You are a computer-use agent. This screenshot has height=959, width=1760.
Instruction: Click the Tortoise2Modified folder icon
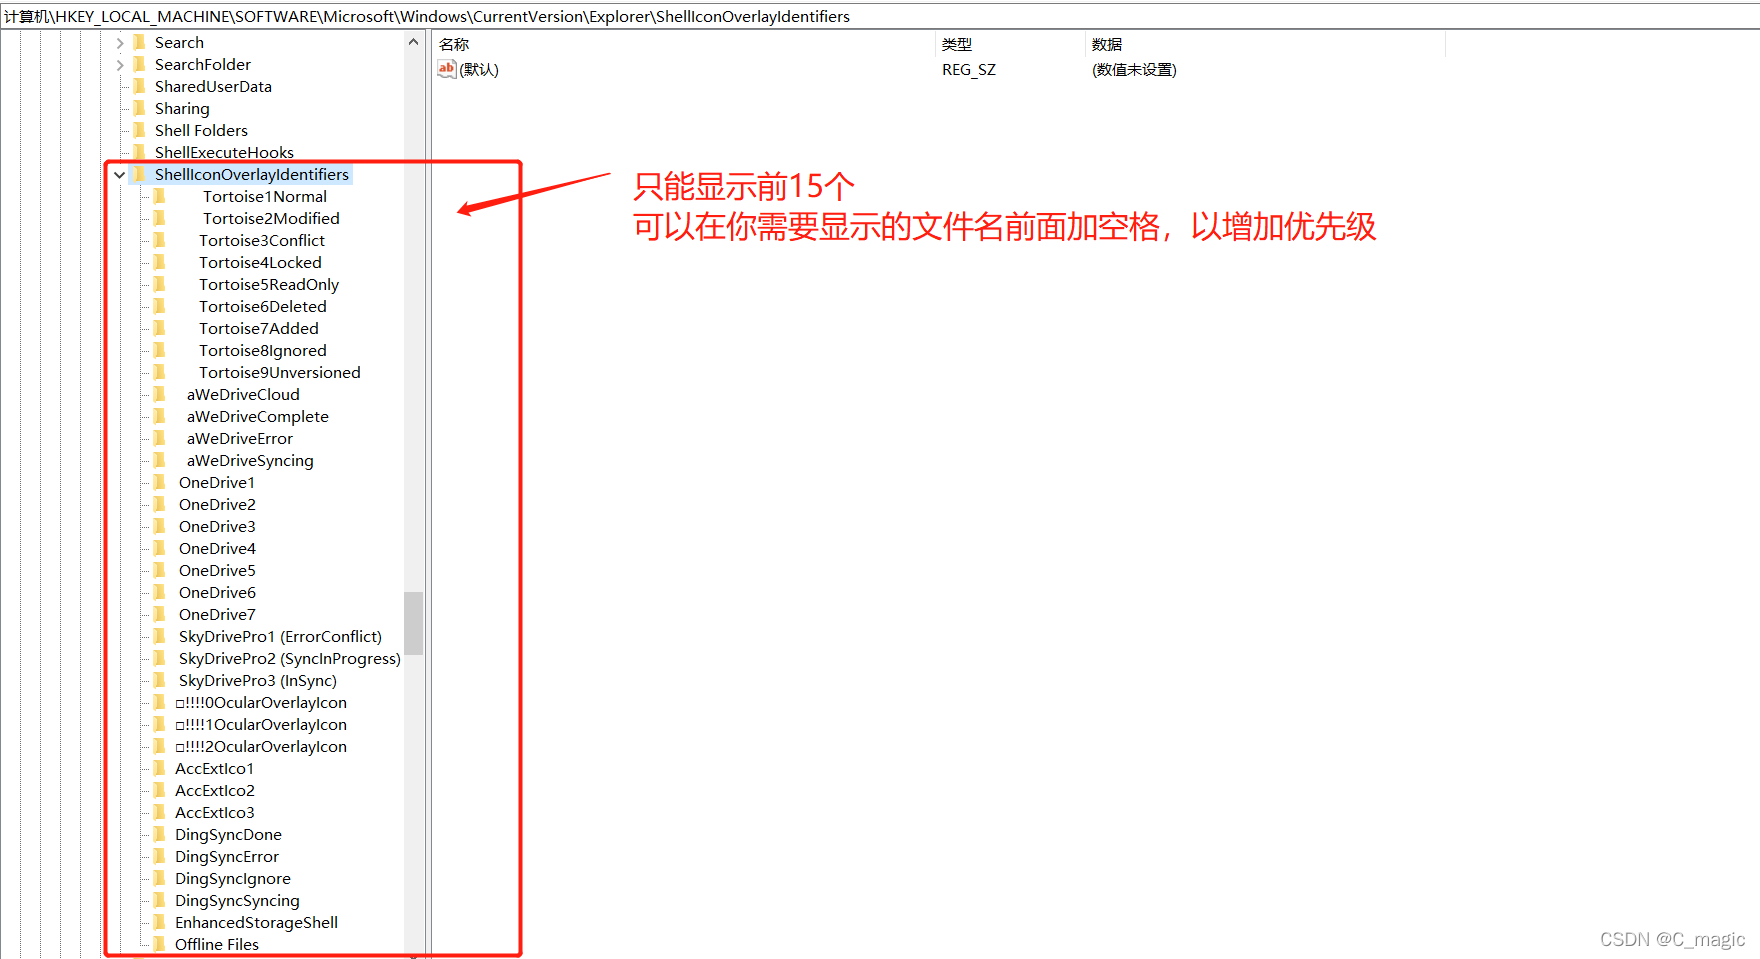tap(160, 218)
